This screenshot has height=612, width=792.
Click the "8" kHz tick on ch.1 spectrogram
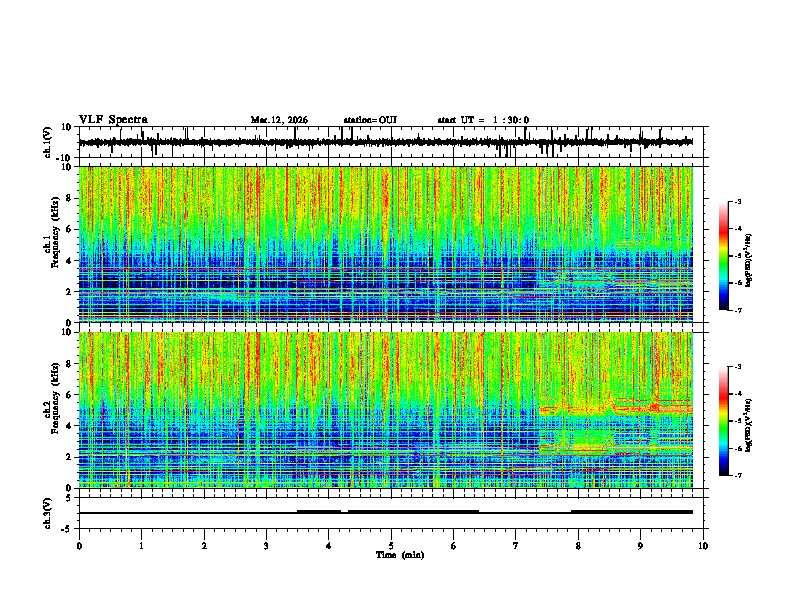pos(70,198)
